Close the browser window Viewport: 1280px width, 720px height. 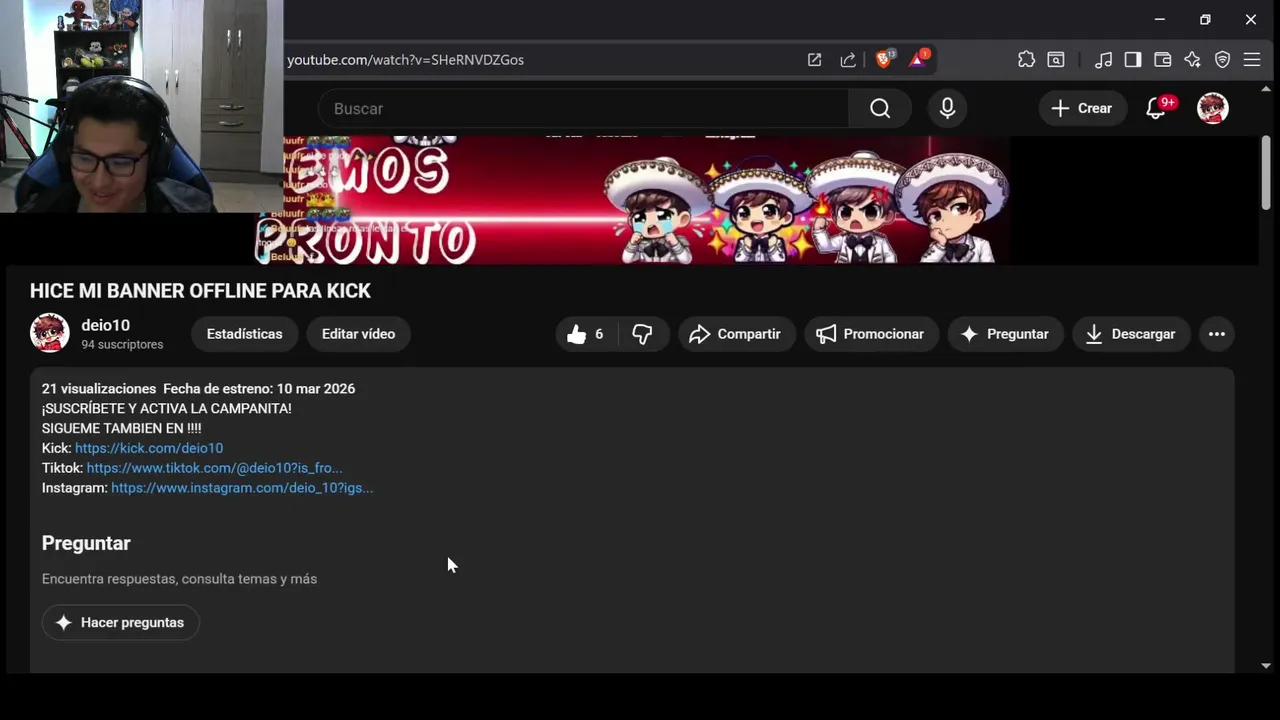pos(1251,19)
